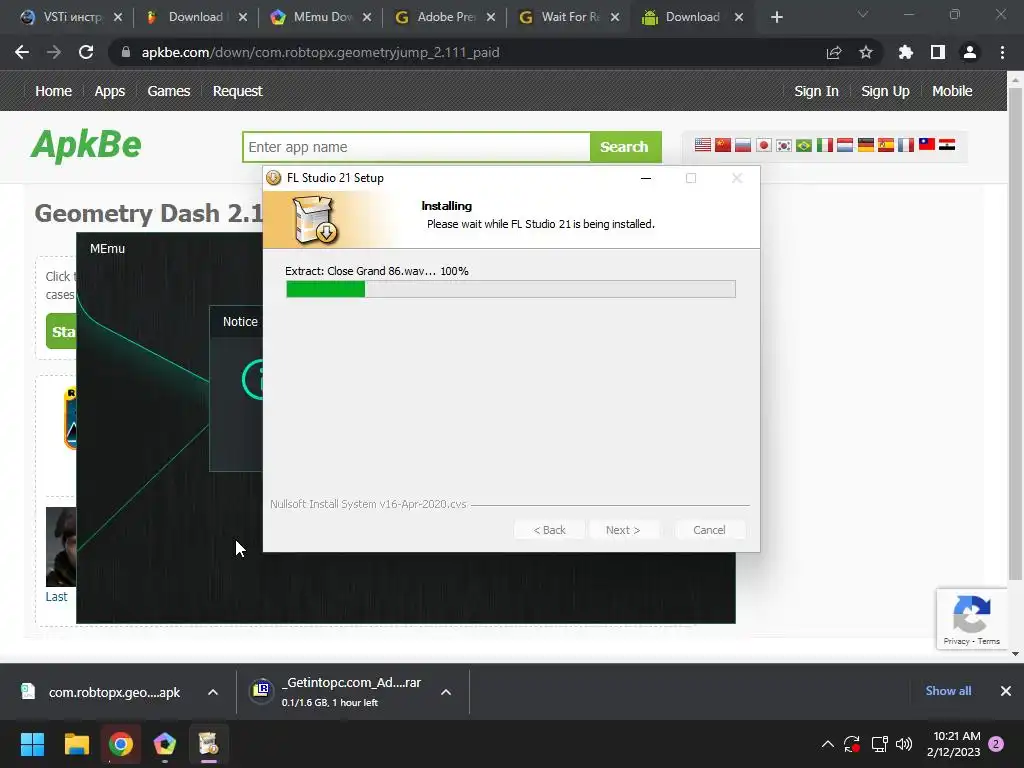Screen dimensions: 1024x768
Task: Select the Netherlands flag language
Action: click(x=845, y=145)
